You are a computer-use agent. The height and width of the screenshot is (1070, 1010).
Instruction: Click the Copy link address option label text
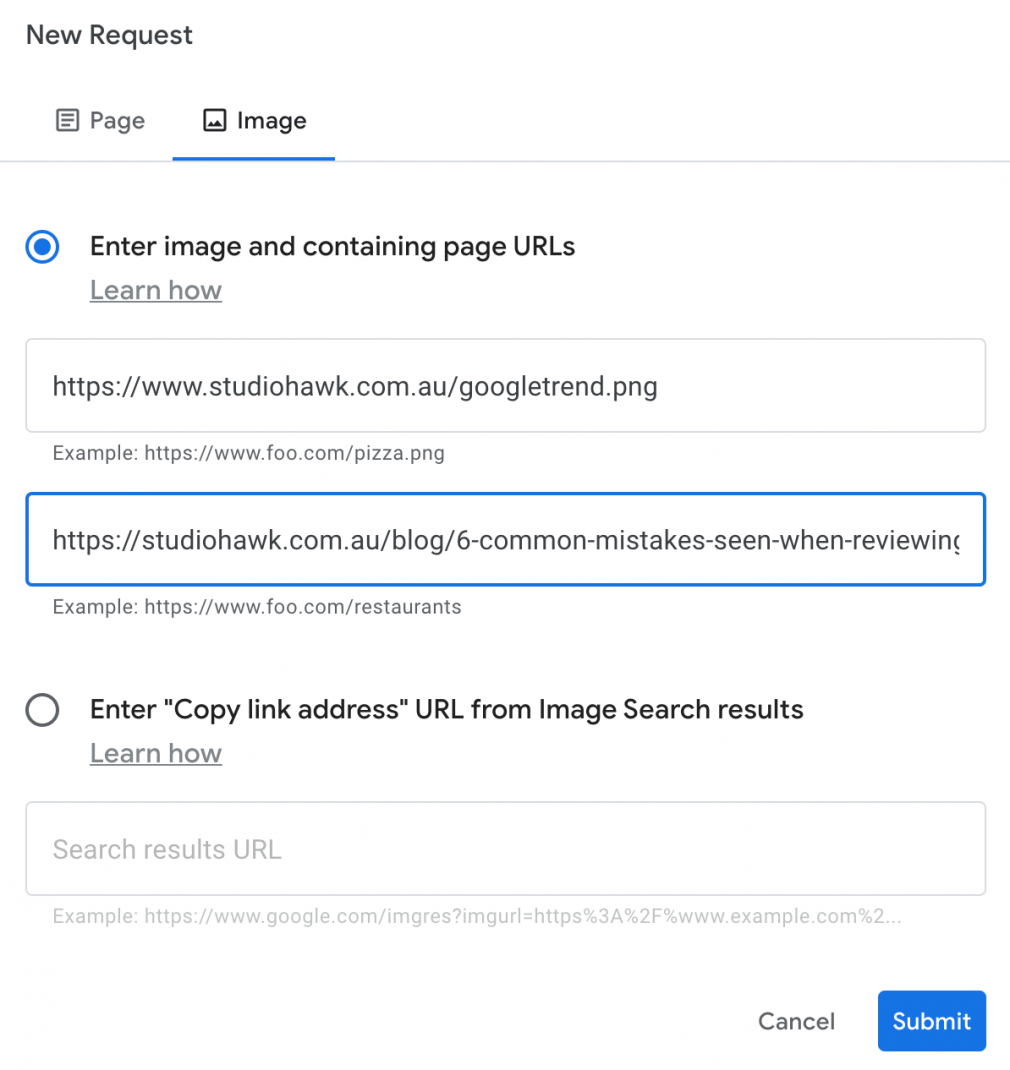pyautogui.click(x=446, y=710)
